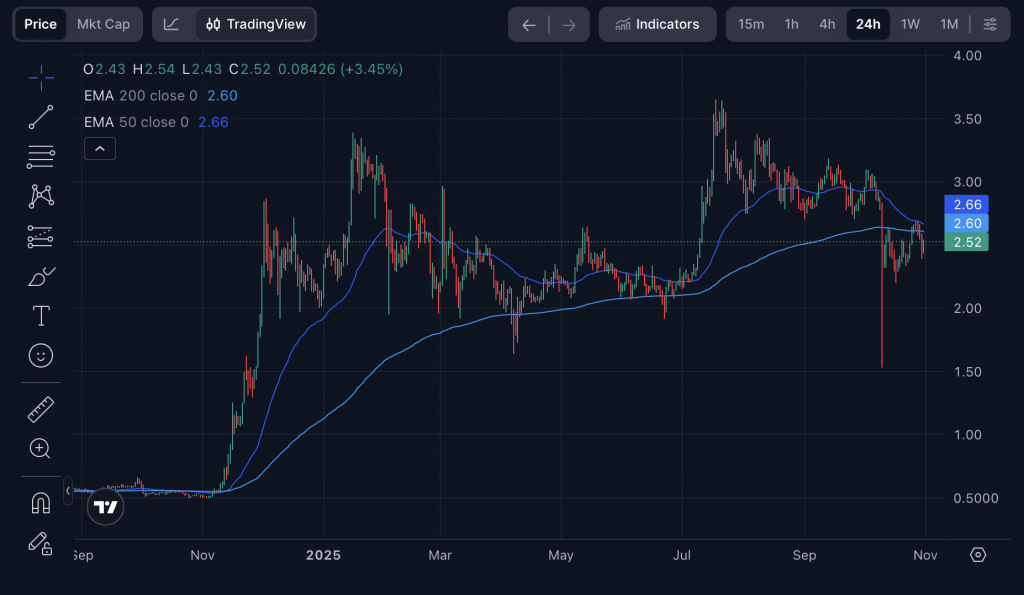The height and width of the screenshot is (595, 1024).
Task: Switch to Mkt Cap view
Action: pos(103,24)
